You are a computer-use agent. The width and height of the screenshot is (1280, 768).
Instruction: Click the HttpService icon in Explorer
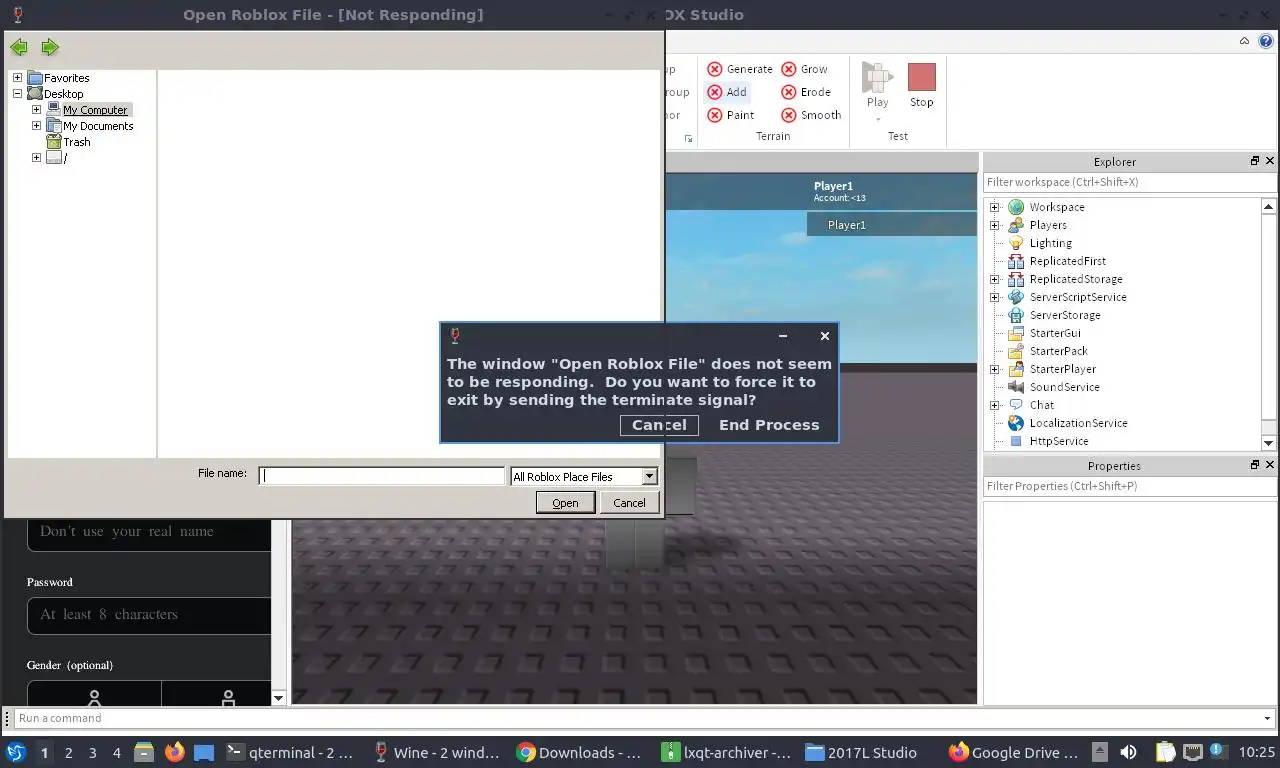pyautogui.click(x=1016, y=441)
